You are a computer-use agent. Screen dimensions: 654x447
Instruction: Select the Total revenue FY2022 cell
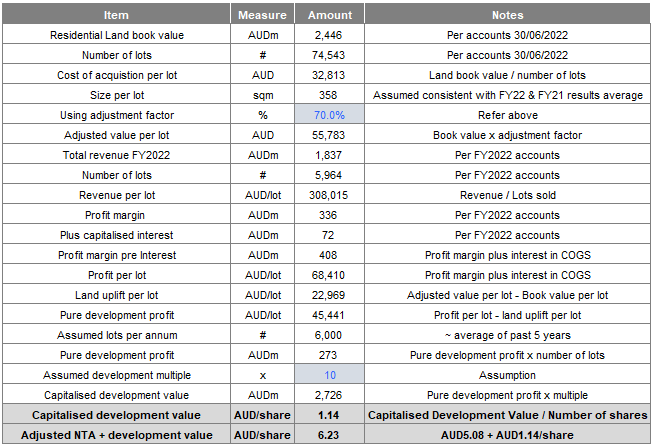116,155
